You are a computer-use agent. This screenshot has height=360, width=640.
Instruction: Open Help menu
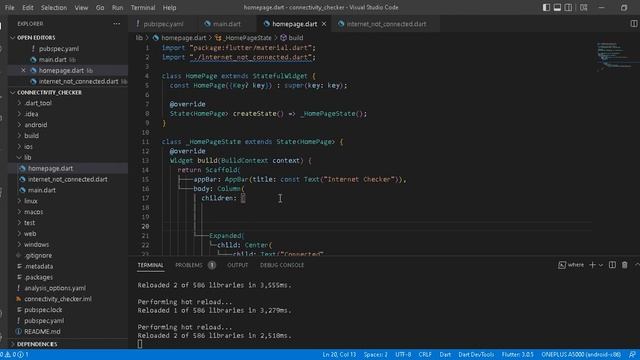(169, 7)
